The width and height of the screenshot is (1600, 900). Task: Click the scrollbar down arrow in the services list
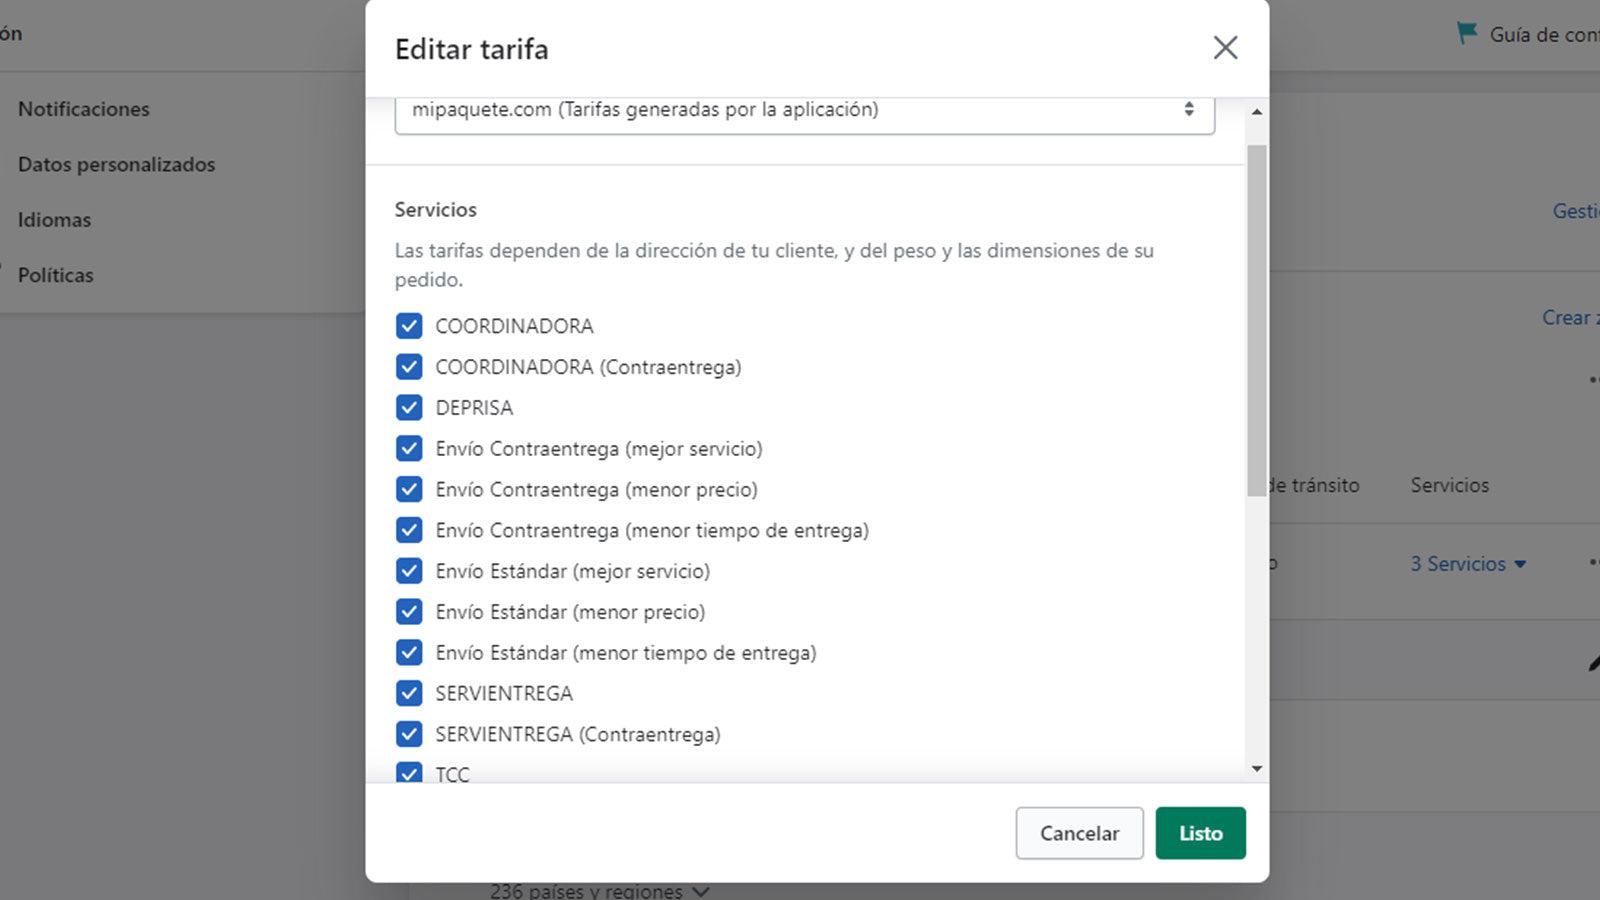click(1256, 770)
